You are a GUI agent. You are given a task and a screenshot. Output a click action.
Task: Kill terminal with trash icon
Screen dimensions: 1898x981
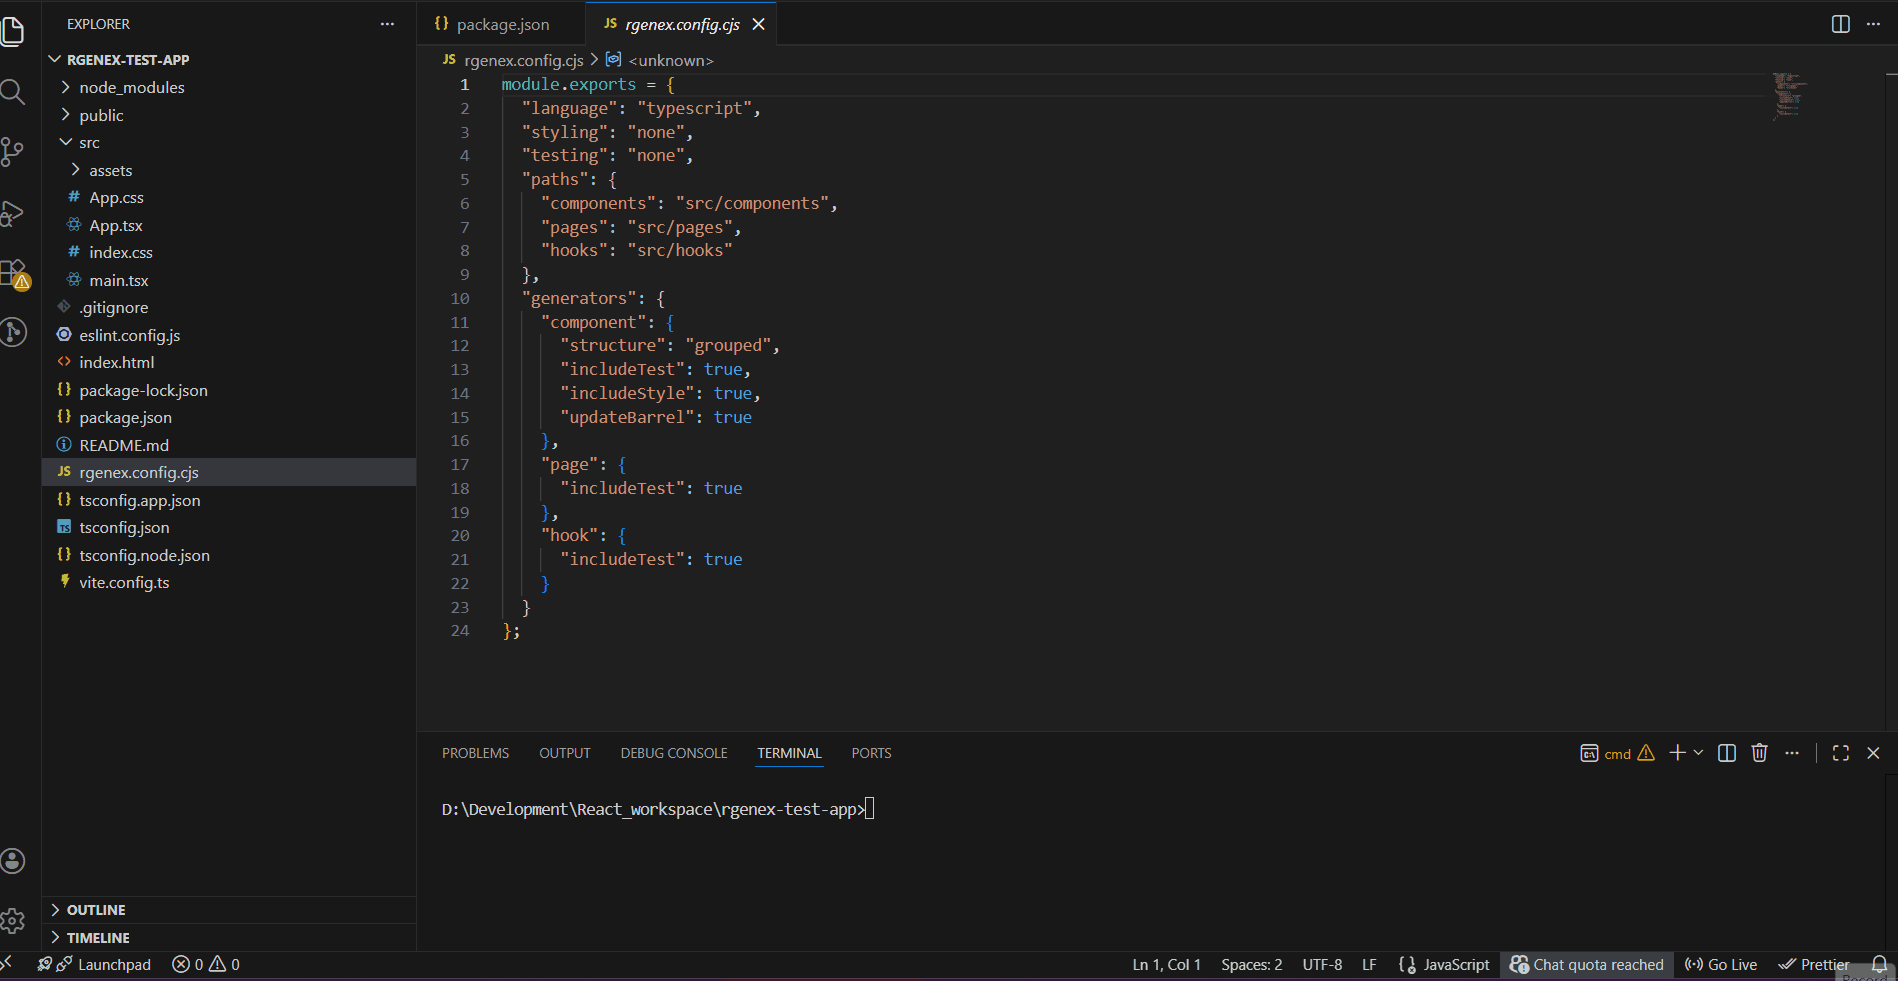click(1760, 753)
